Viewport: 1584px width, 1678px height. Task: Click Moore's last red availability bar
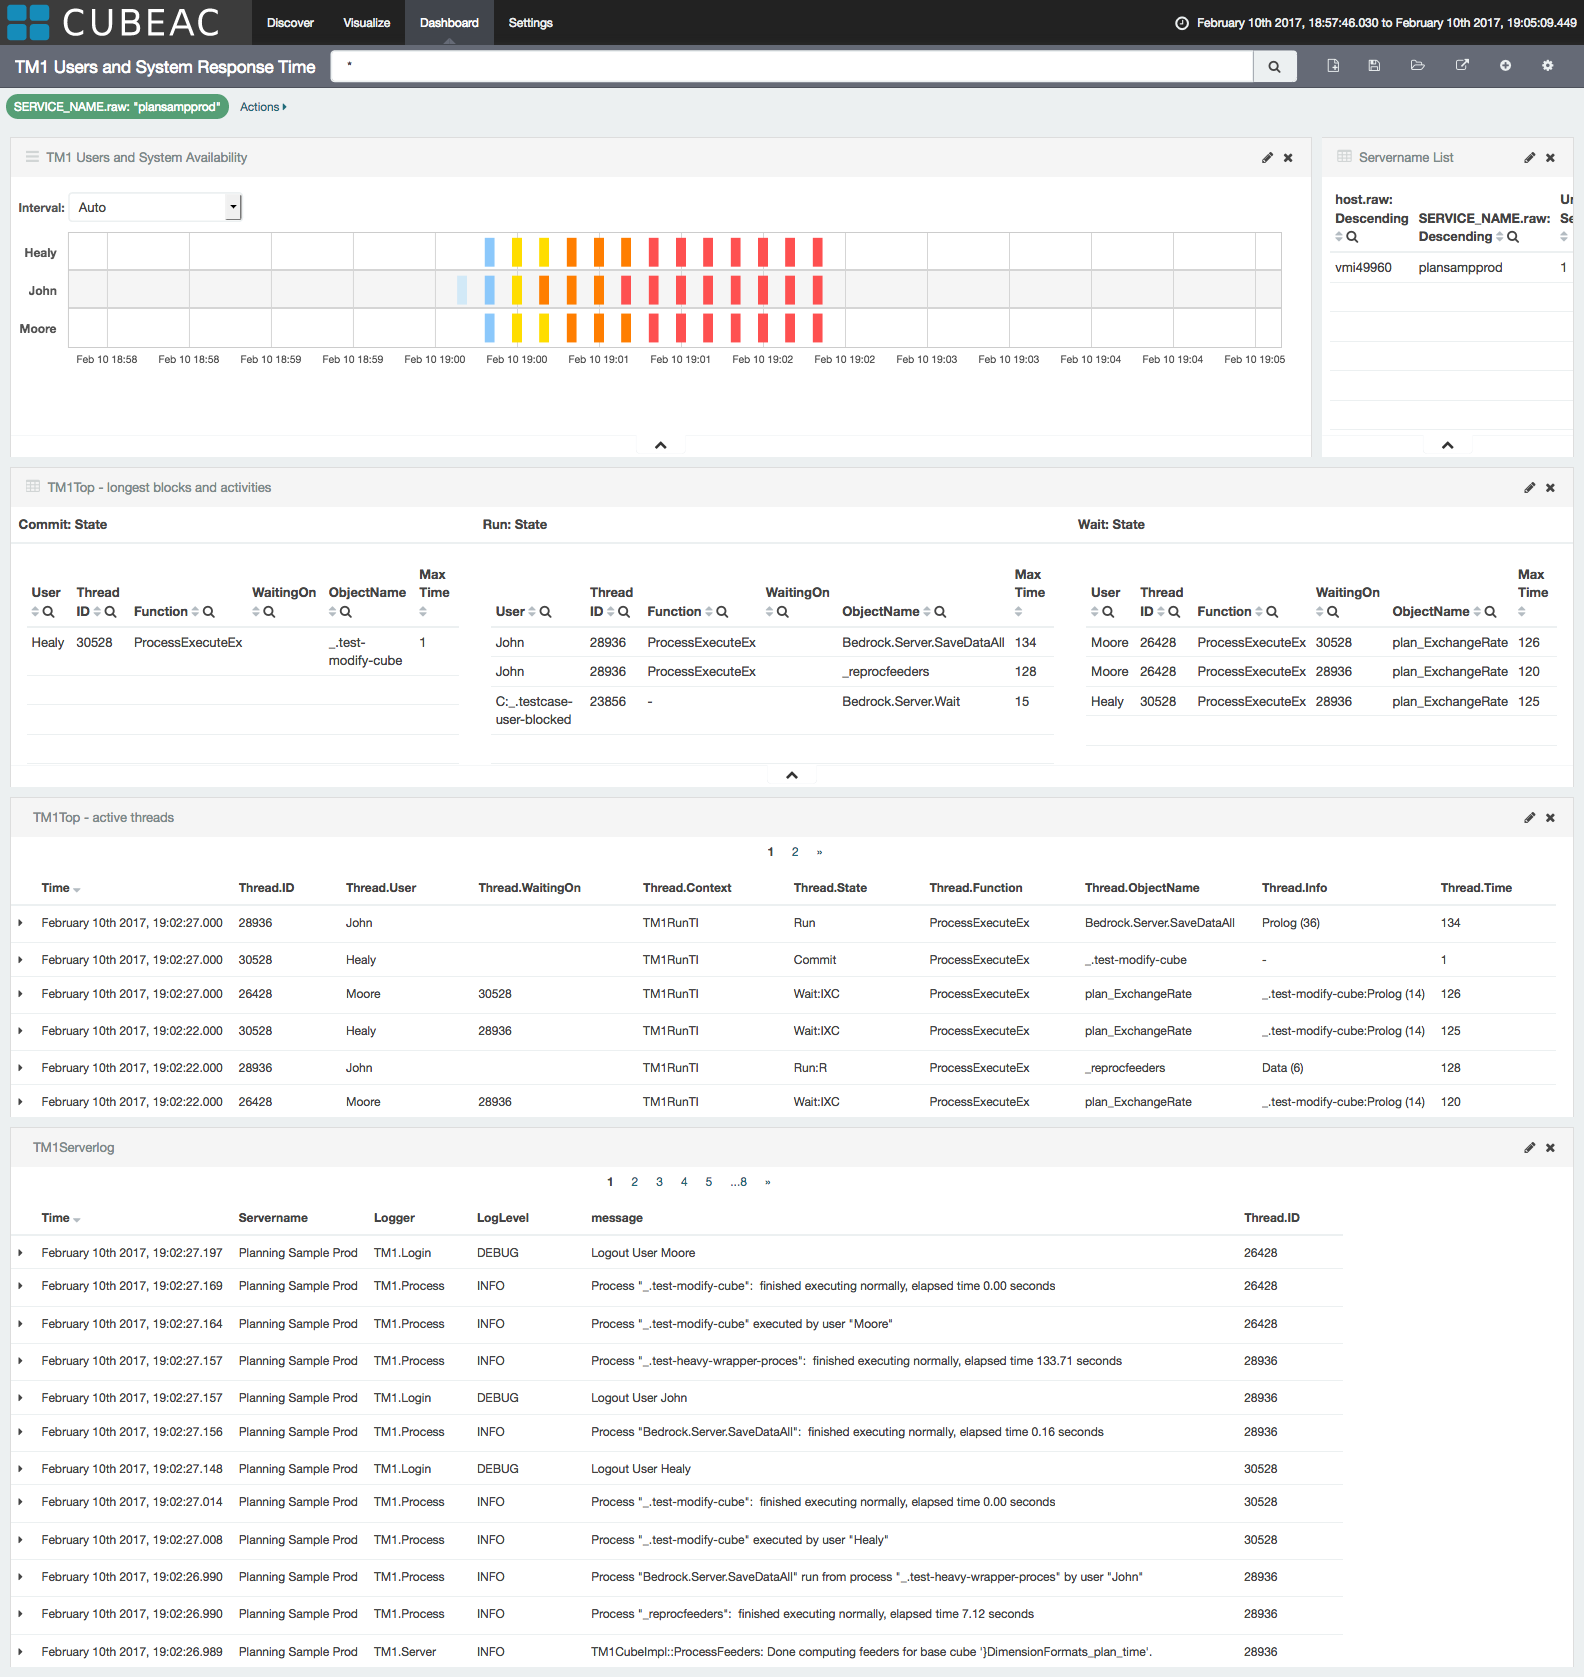(817, 328)
